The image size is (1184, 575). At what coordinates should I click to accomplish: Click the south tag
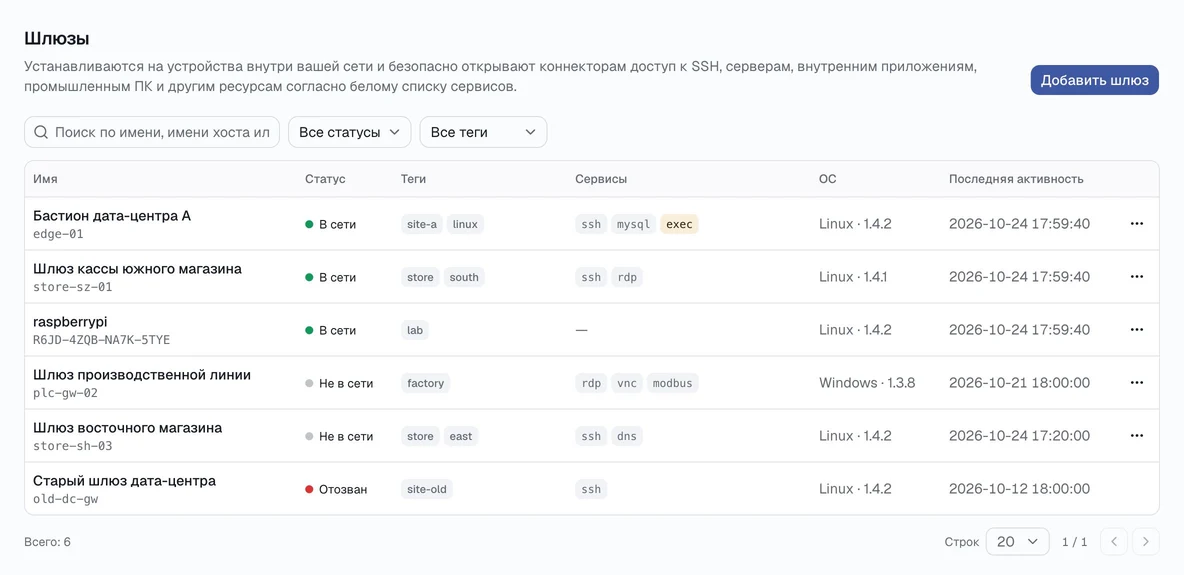tap(464, 277)
